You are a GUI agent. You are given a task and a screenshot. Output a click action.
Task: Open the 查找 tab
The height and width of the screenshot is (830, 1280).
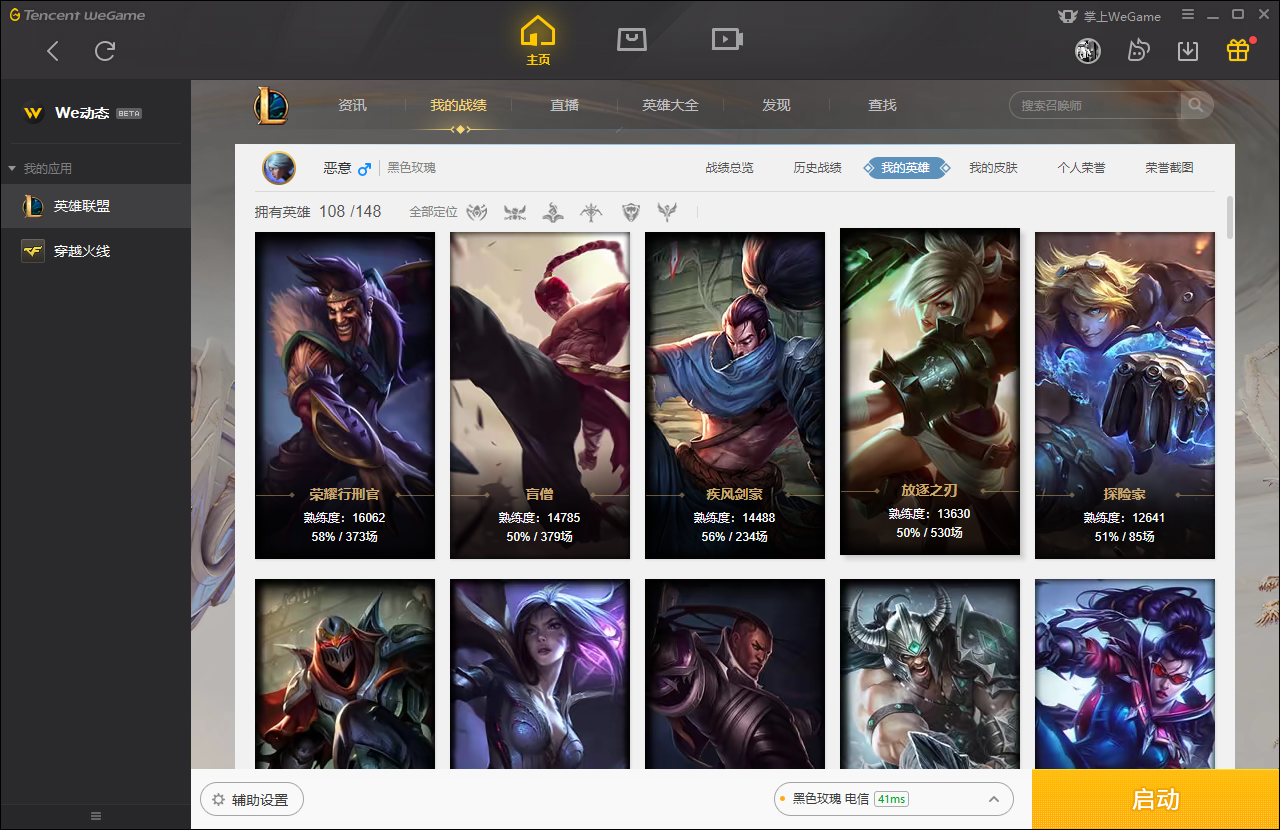click(x=882, y=105)
